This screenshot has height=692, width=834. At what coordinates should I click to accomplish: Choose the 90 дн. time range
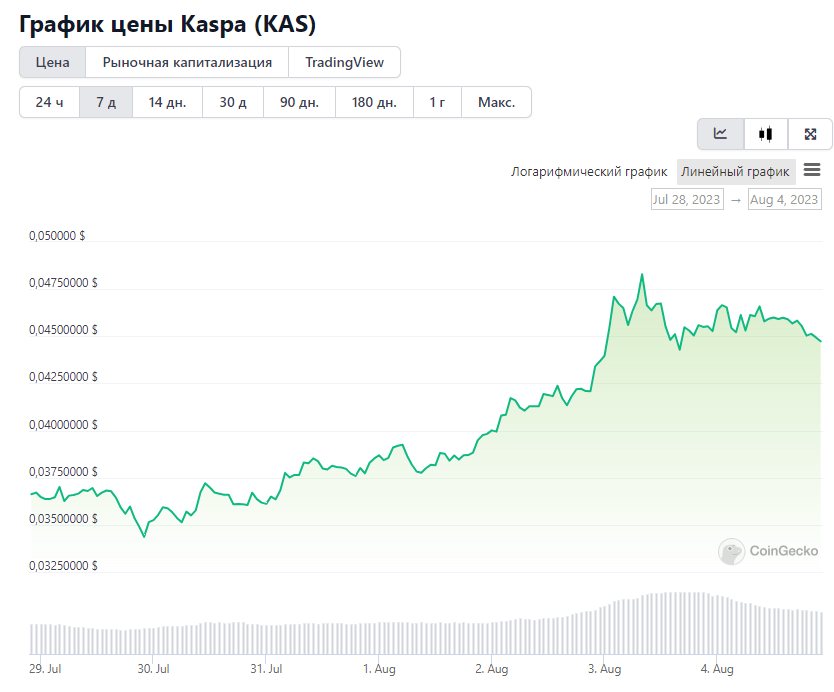pyautogui.click(x=299, y=102)
